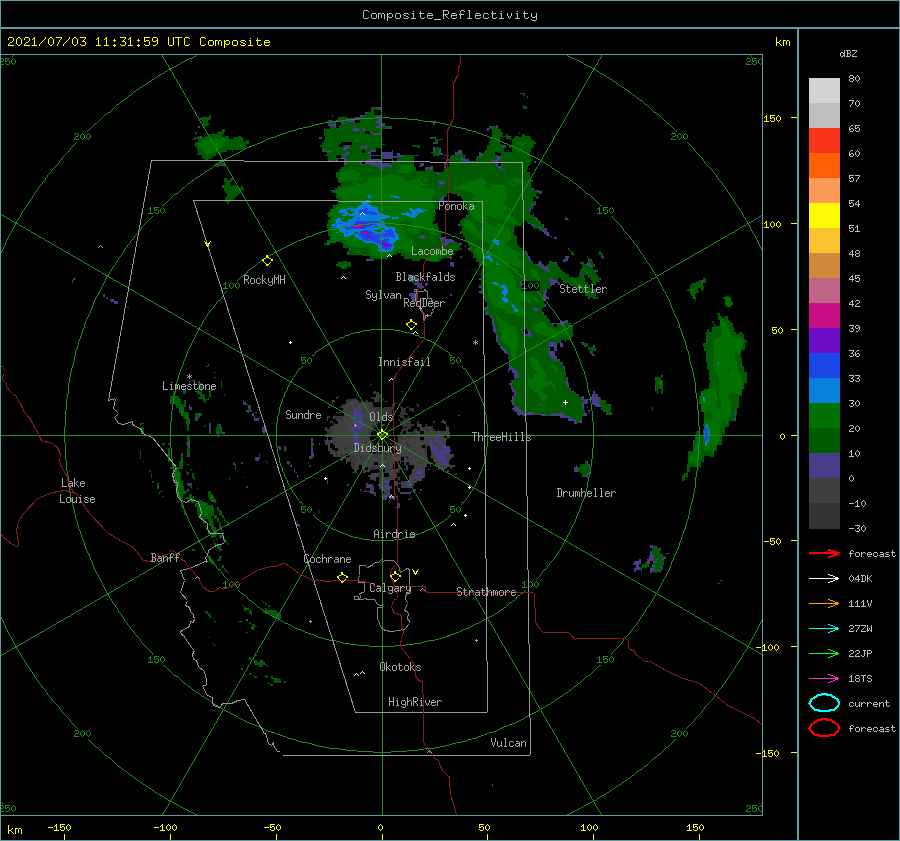Click the yellow diamond marker in Calgary

(395, 576)
